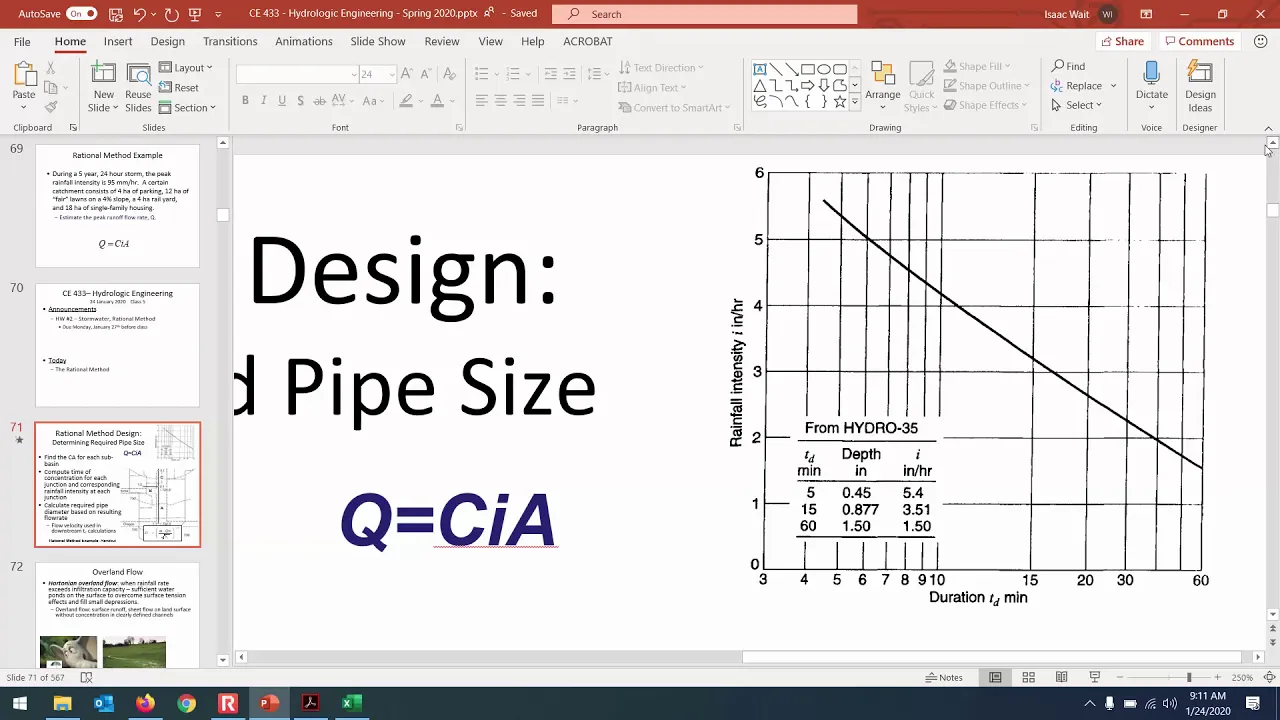Toggle Bold formatting
Image resolution: width=1280 pixels, height=720 pixels.
[x=245, y=100]
